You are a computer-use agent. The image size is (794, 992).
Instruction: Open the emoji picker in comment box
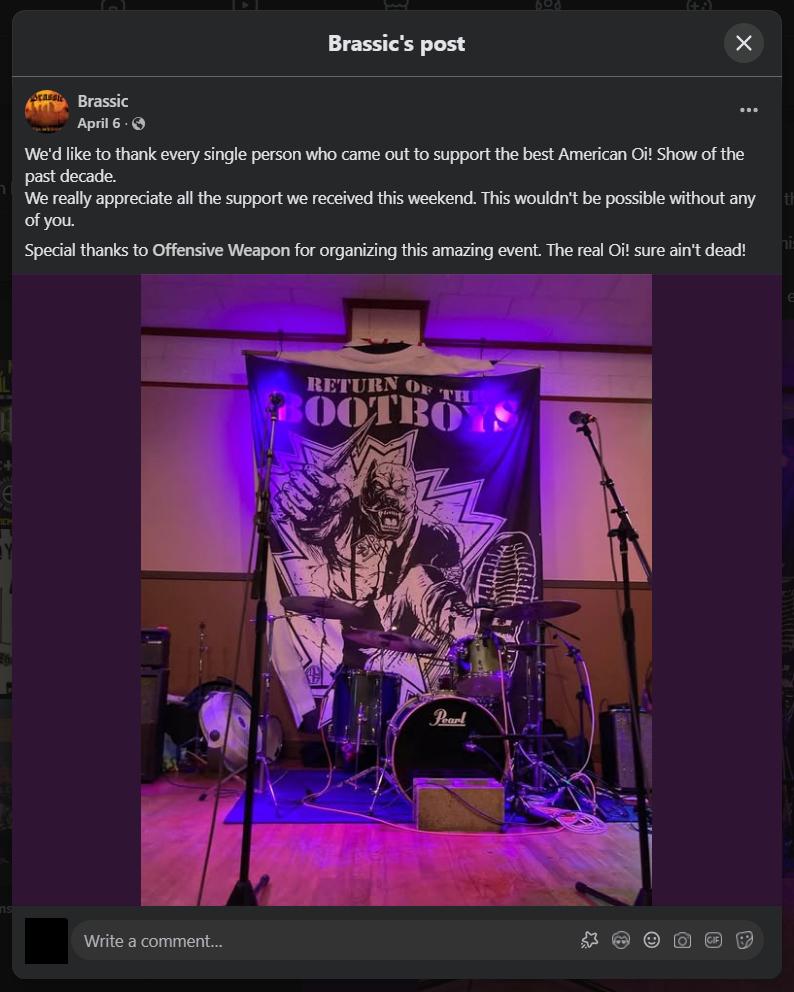point(652,941)
